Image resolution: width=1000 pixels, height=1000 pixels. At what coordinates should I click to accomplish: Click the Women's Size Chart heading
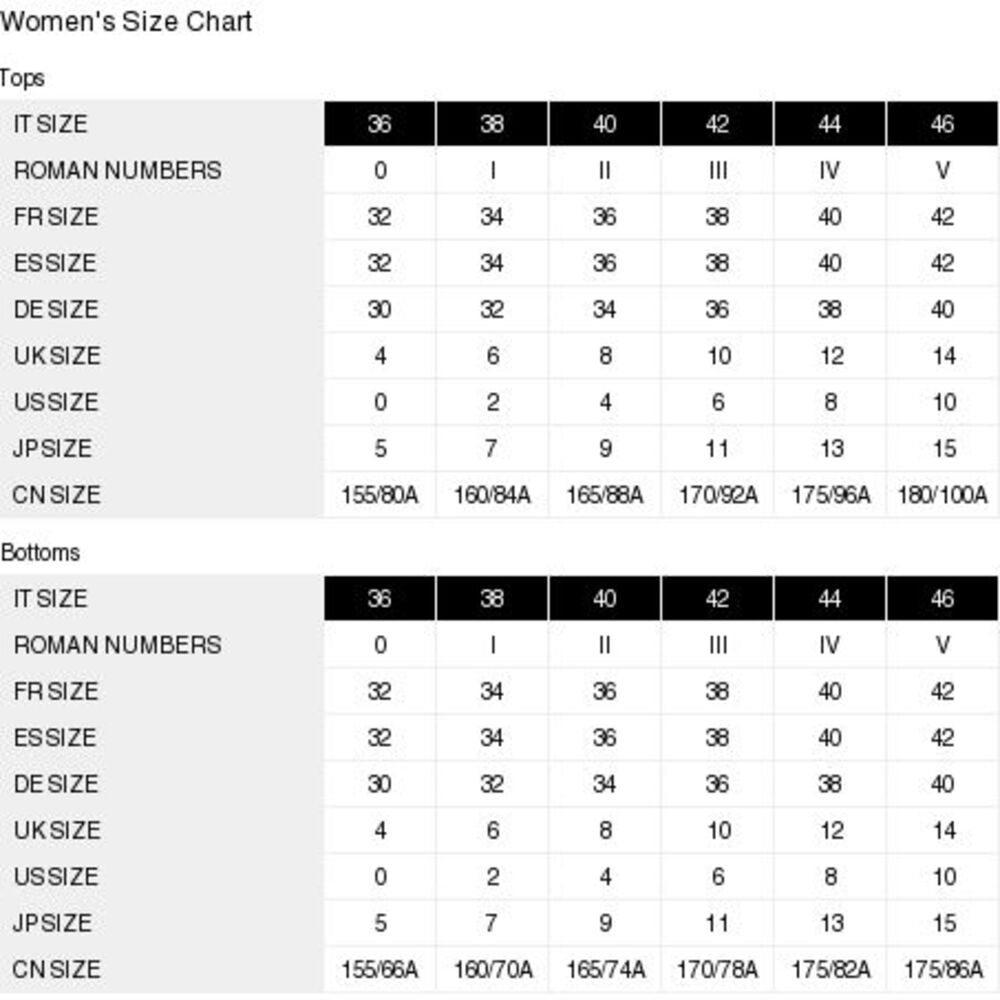(x=126, y=22)
